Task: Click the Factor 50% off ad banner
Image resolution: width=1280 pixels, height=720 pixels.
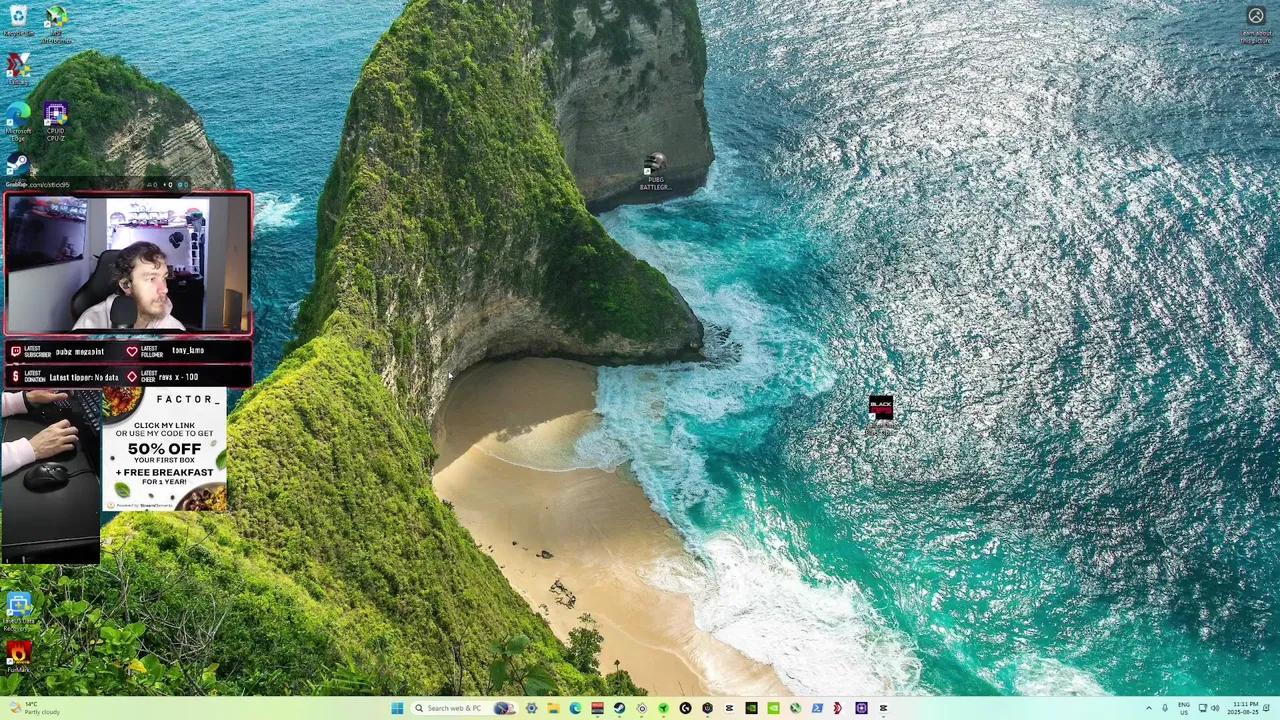Action: (x=164, y=450)
